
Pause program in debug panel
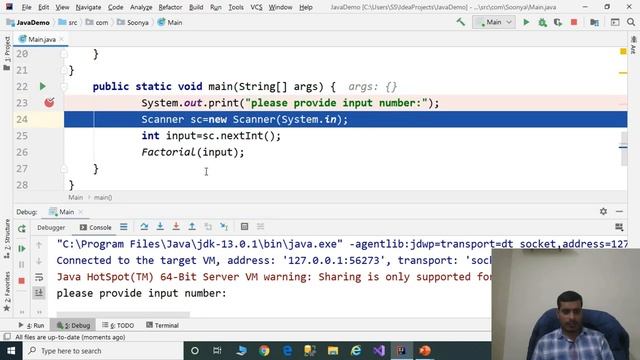pyautogui.click(x=22, y=264)
